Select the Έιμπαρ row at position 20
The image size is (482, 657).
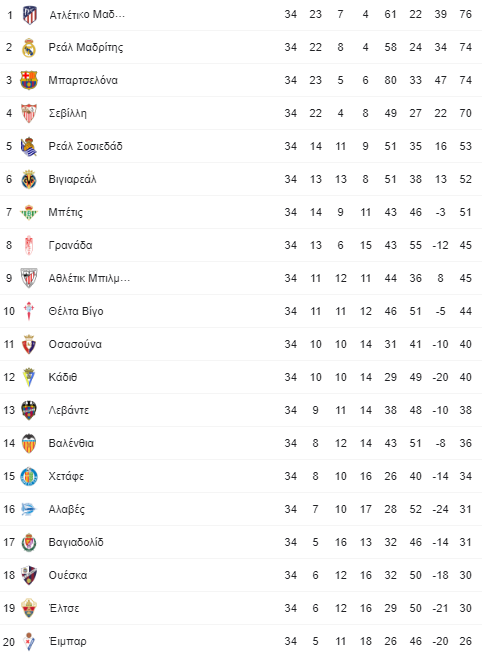(241, 641)
